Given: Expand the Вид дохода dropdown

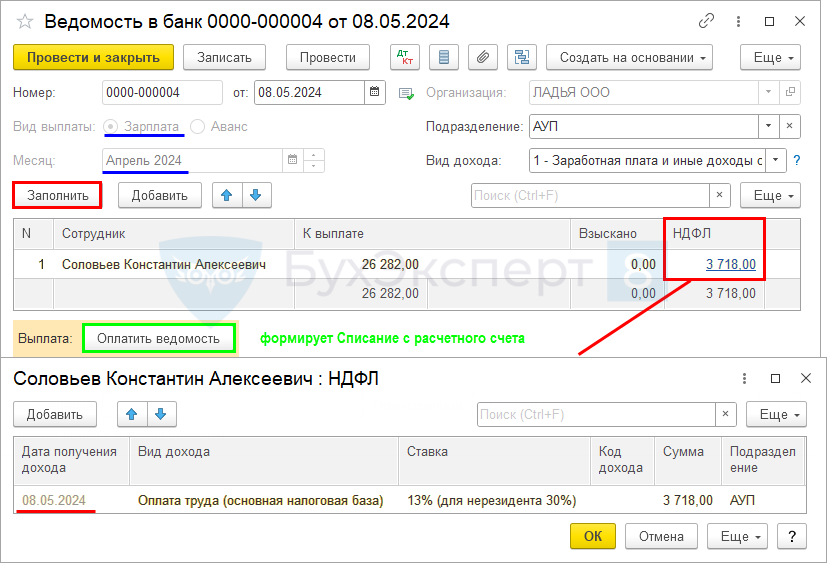Looking at the screenshot, I should click(x=775, y=160).
